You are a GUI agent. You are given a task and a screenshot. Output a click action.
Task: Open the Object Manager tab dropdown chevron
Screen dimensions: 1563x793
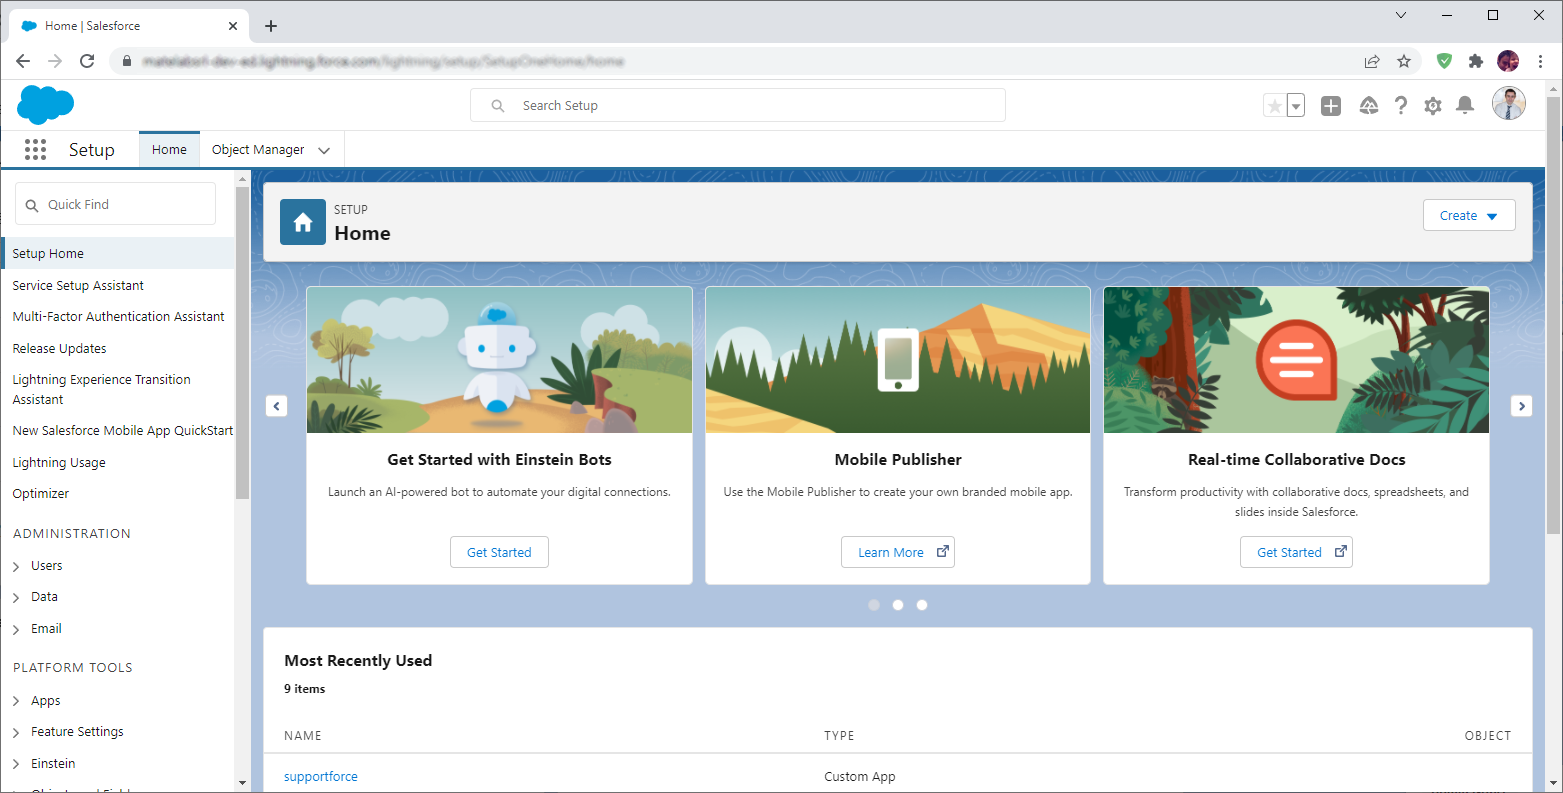(x=324, y=151)
